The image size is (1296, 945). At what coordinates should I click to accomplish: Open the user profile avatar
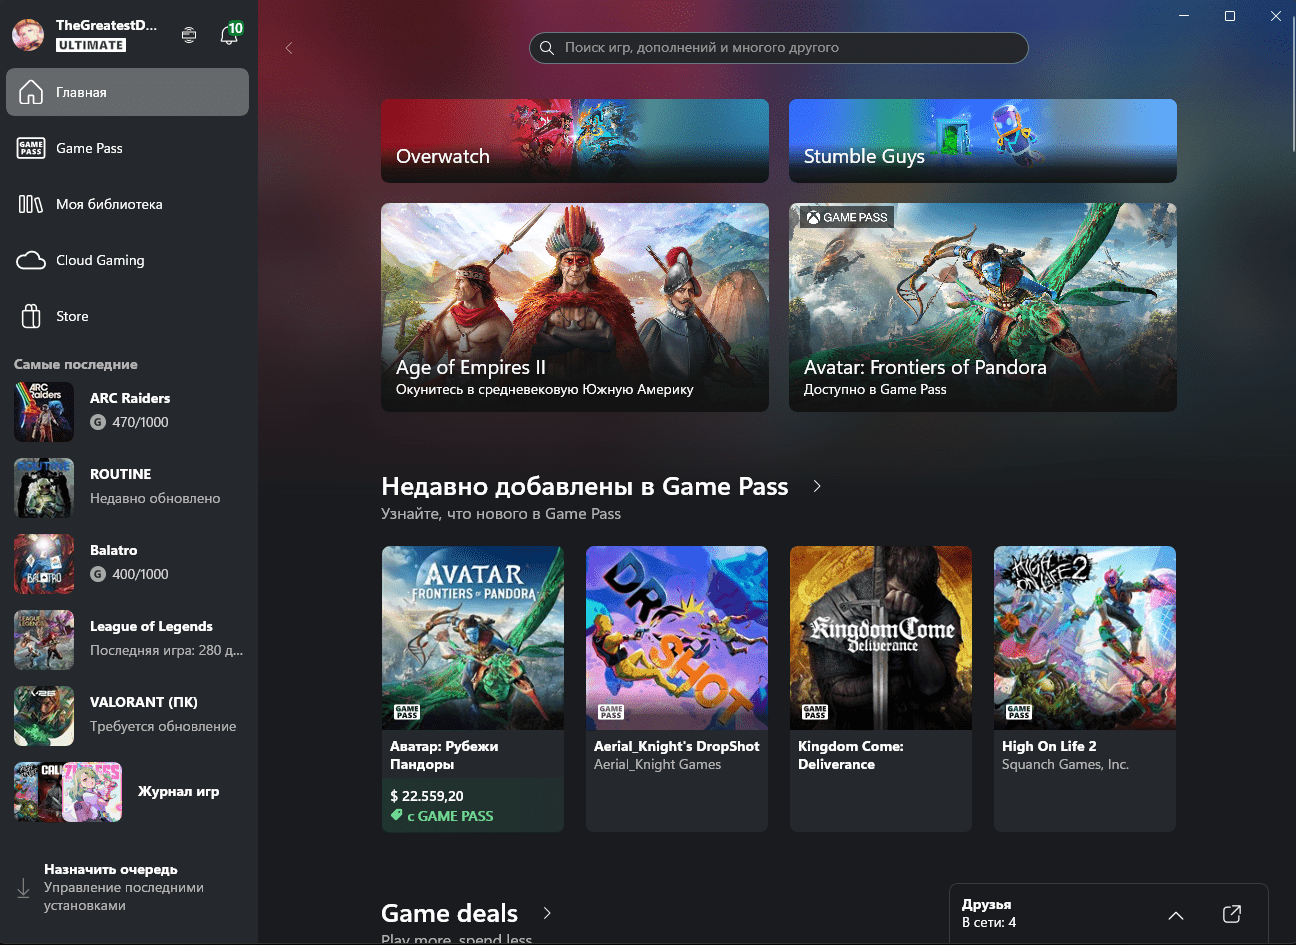[x=28, y=35]
